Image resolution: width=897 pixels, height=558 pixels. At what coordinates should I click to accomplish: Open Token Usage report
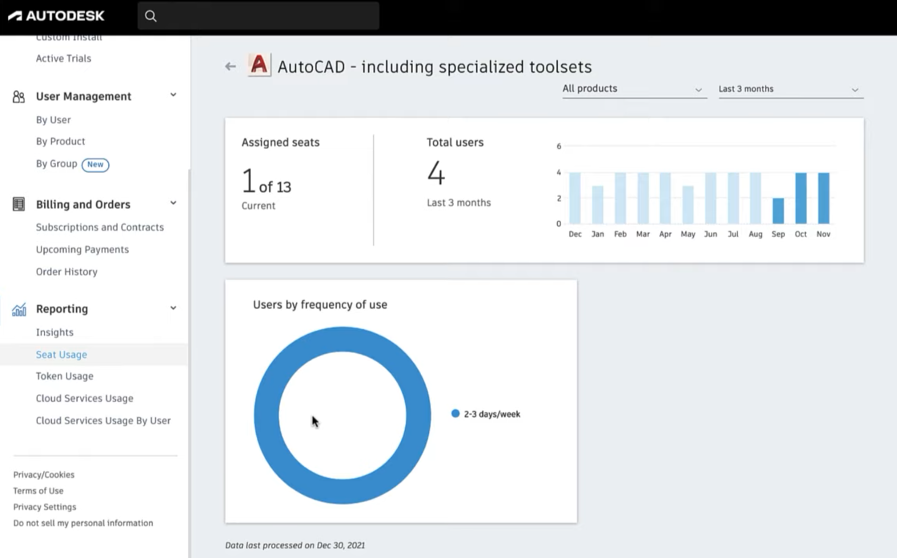pos(65,376)
